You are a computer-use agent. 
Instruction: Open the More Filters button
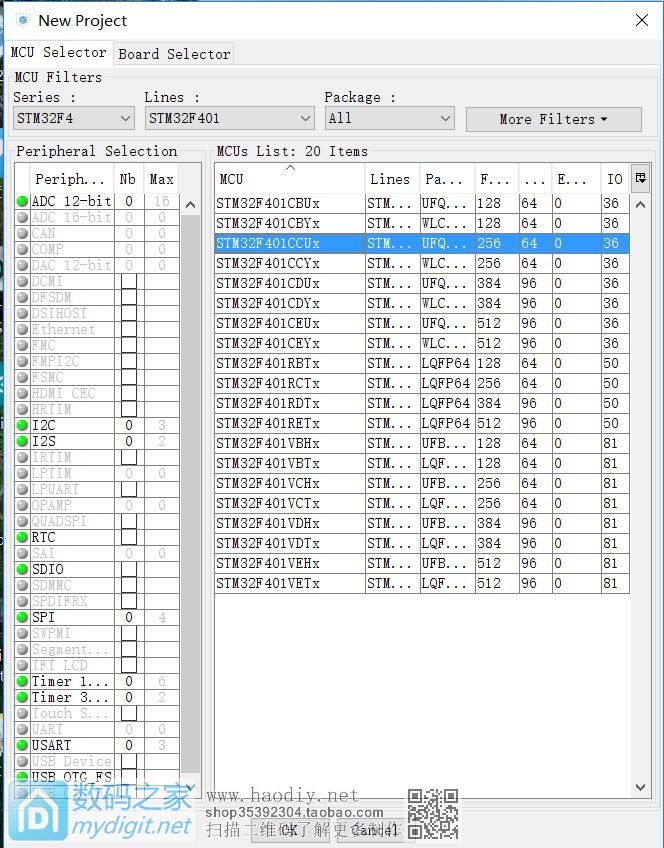pos(553,119)
